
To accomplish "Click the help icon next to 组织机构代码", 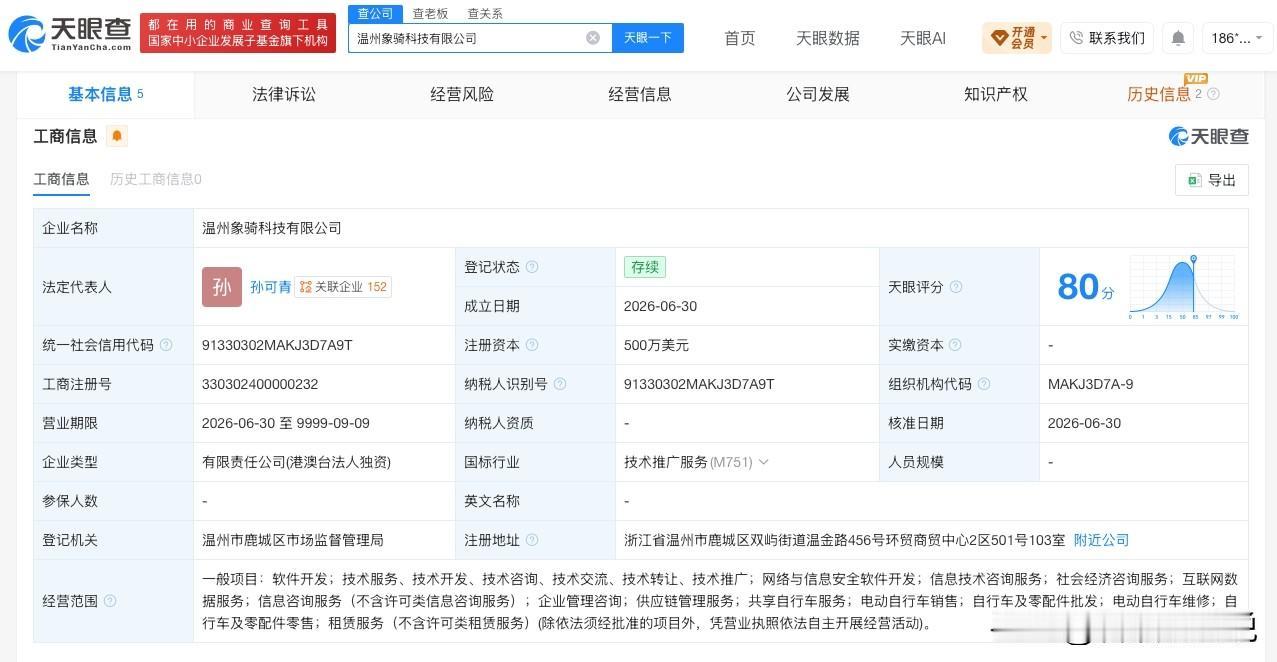I will tap(984, 384).
